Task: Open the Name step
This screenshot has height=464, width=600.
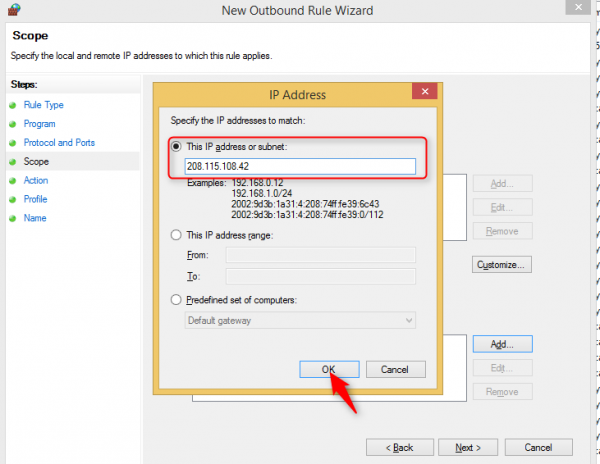Action: (35, 218)
